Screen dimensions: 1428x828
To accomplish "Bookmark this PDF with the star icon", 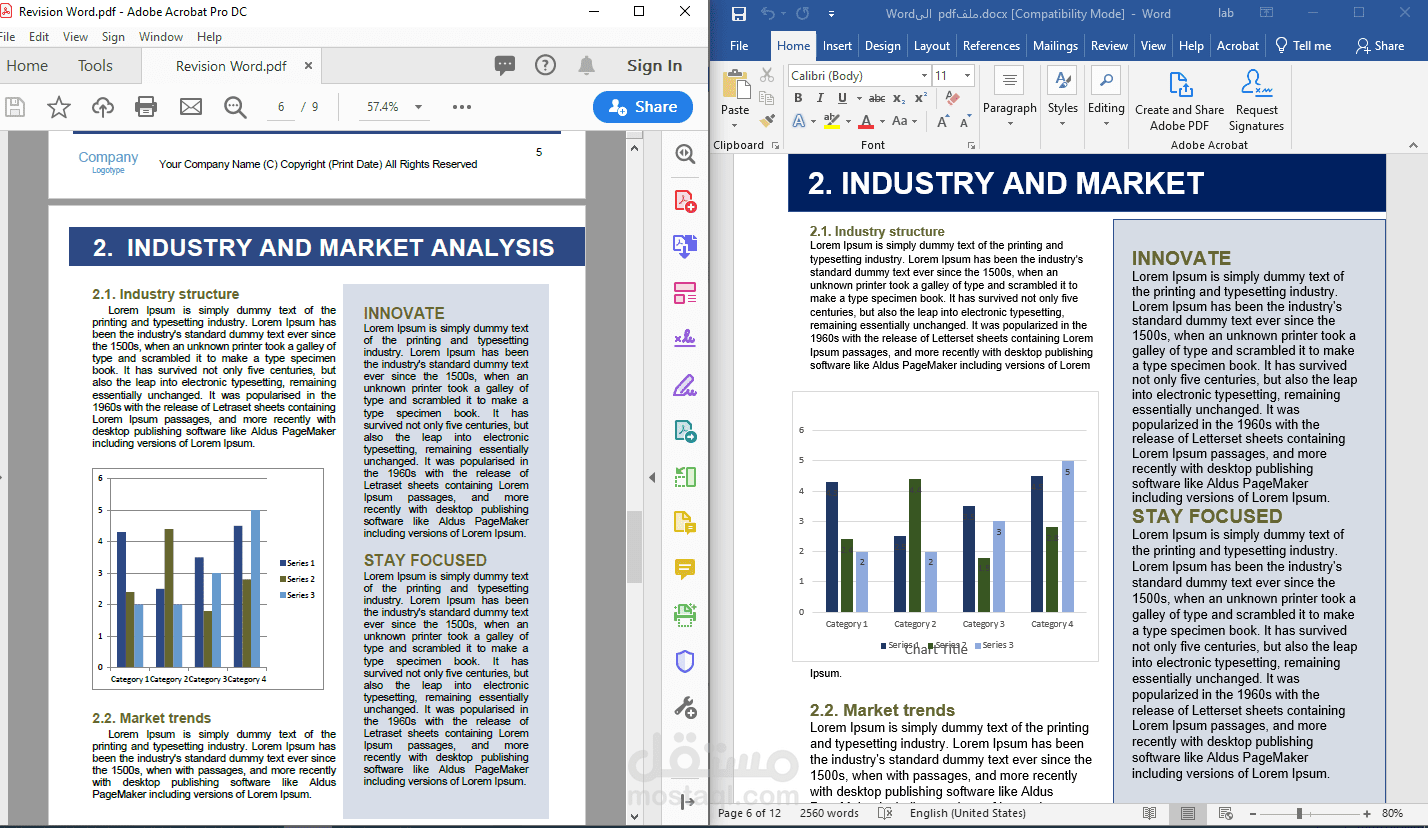I will (x=59, y=107).
